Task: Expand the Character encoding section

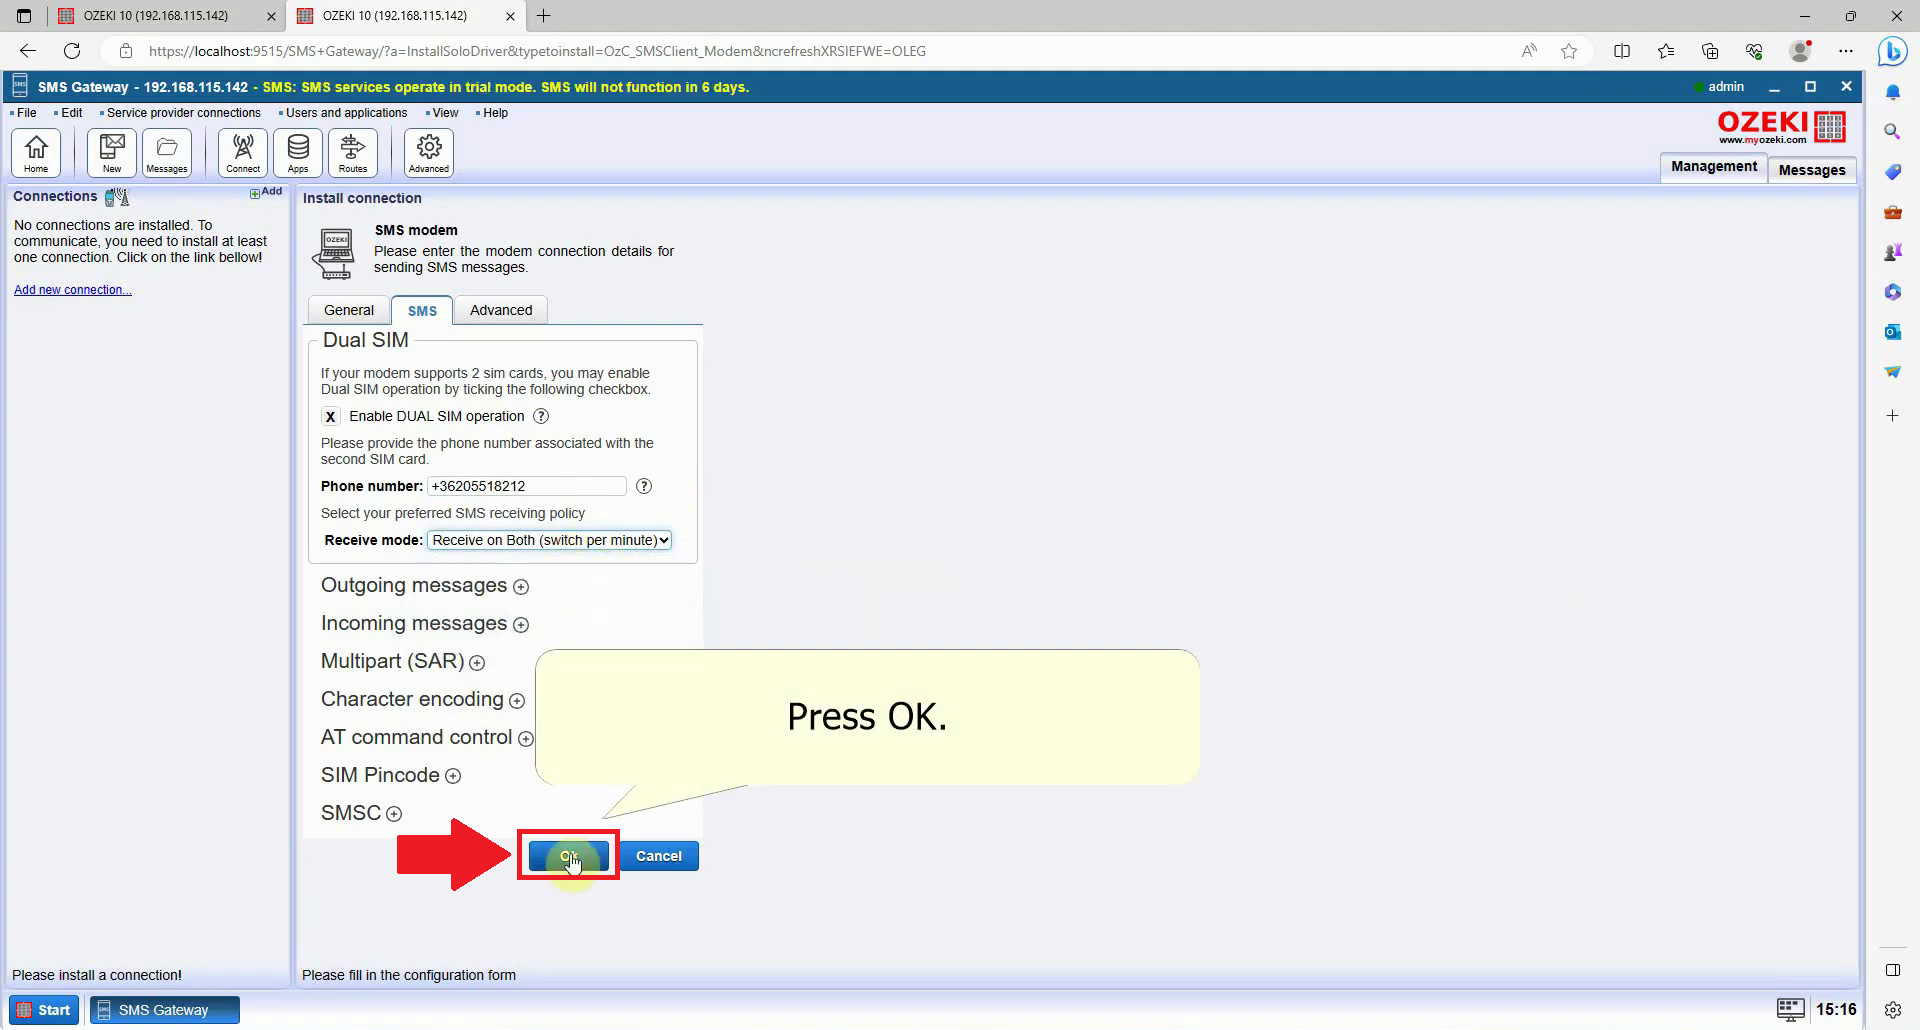Action: click(x=517, y=701)
